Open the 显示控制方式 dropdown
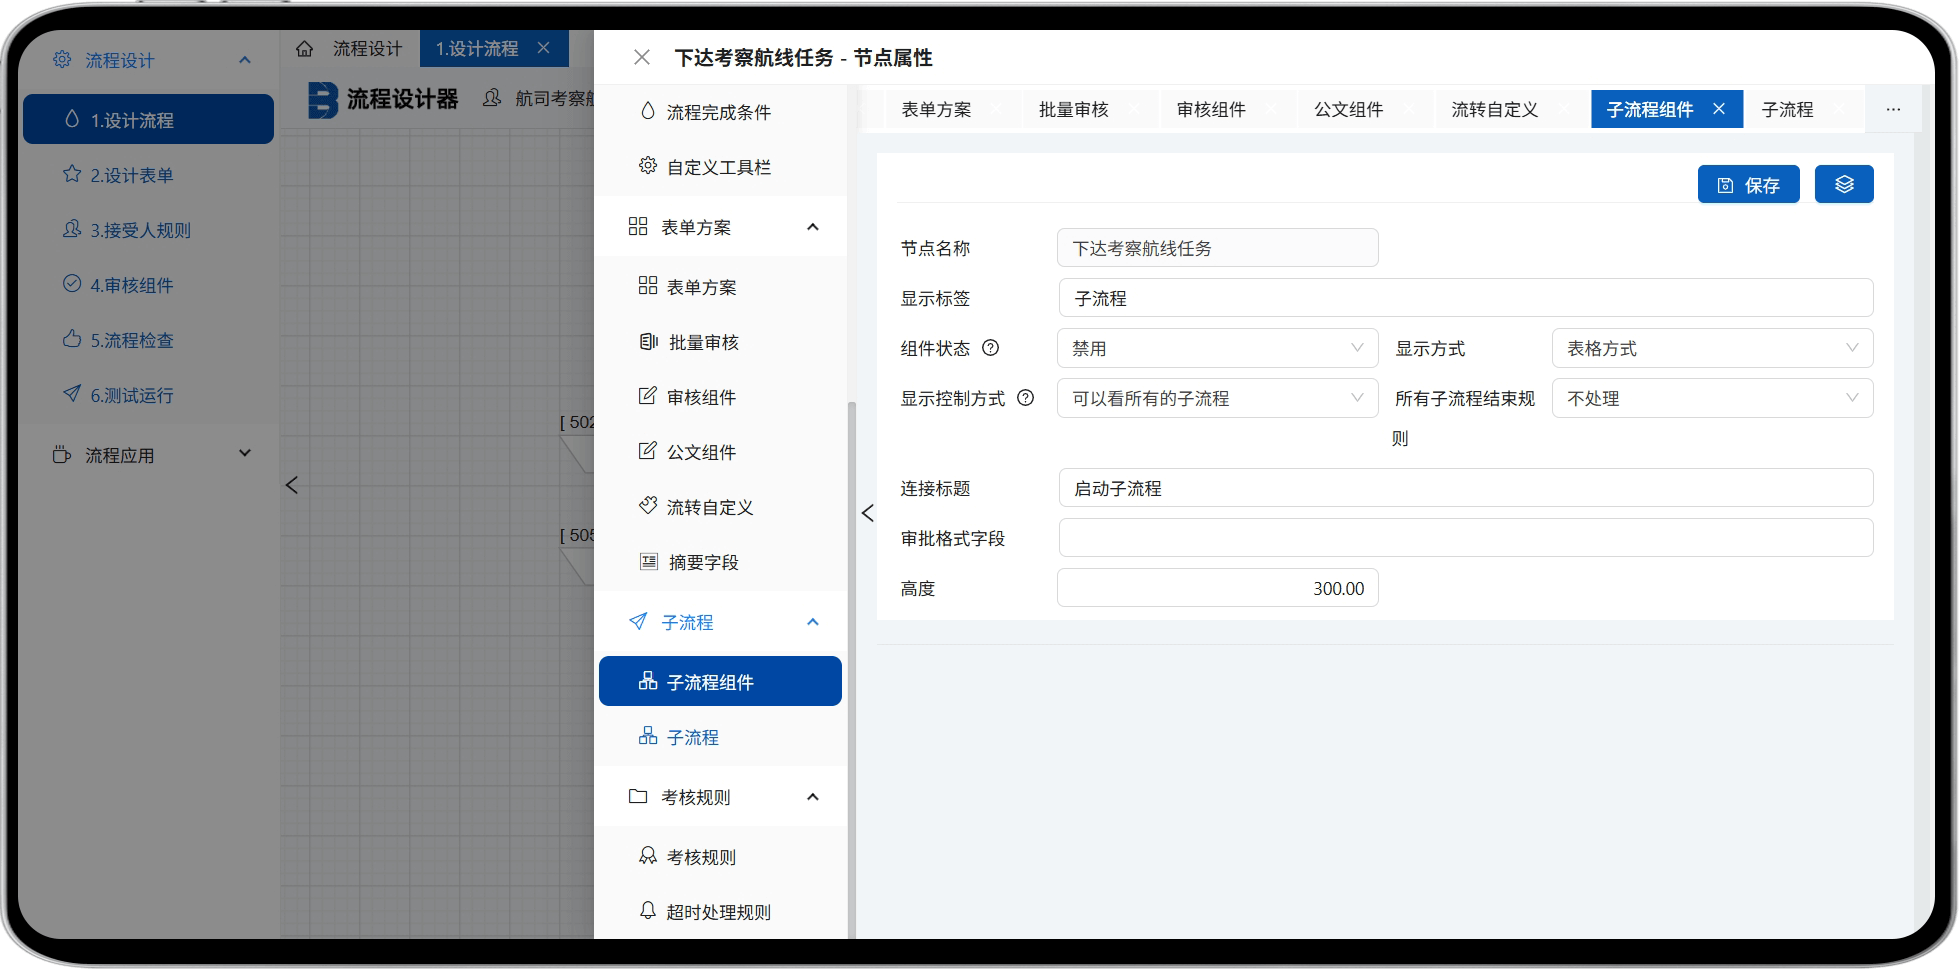 pos(1217,398)
